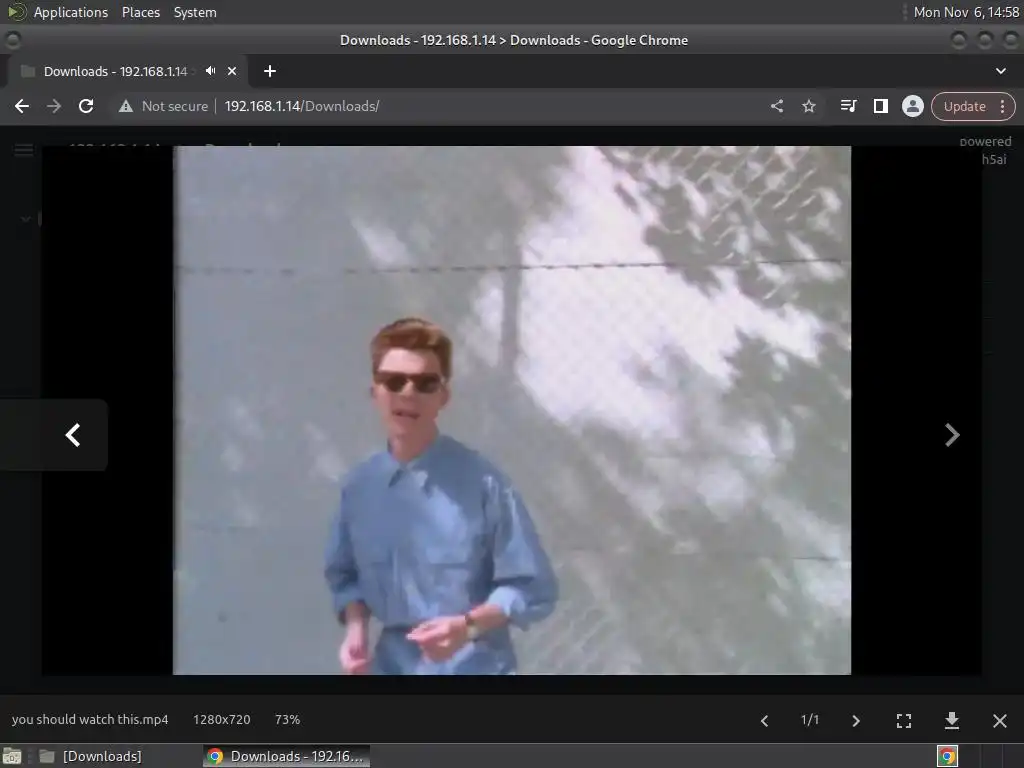Close the Downloads - 192.168.1.14 tab
Screen dimensions: 1024x768
(232, 71)
